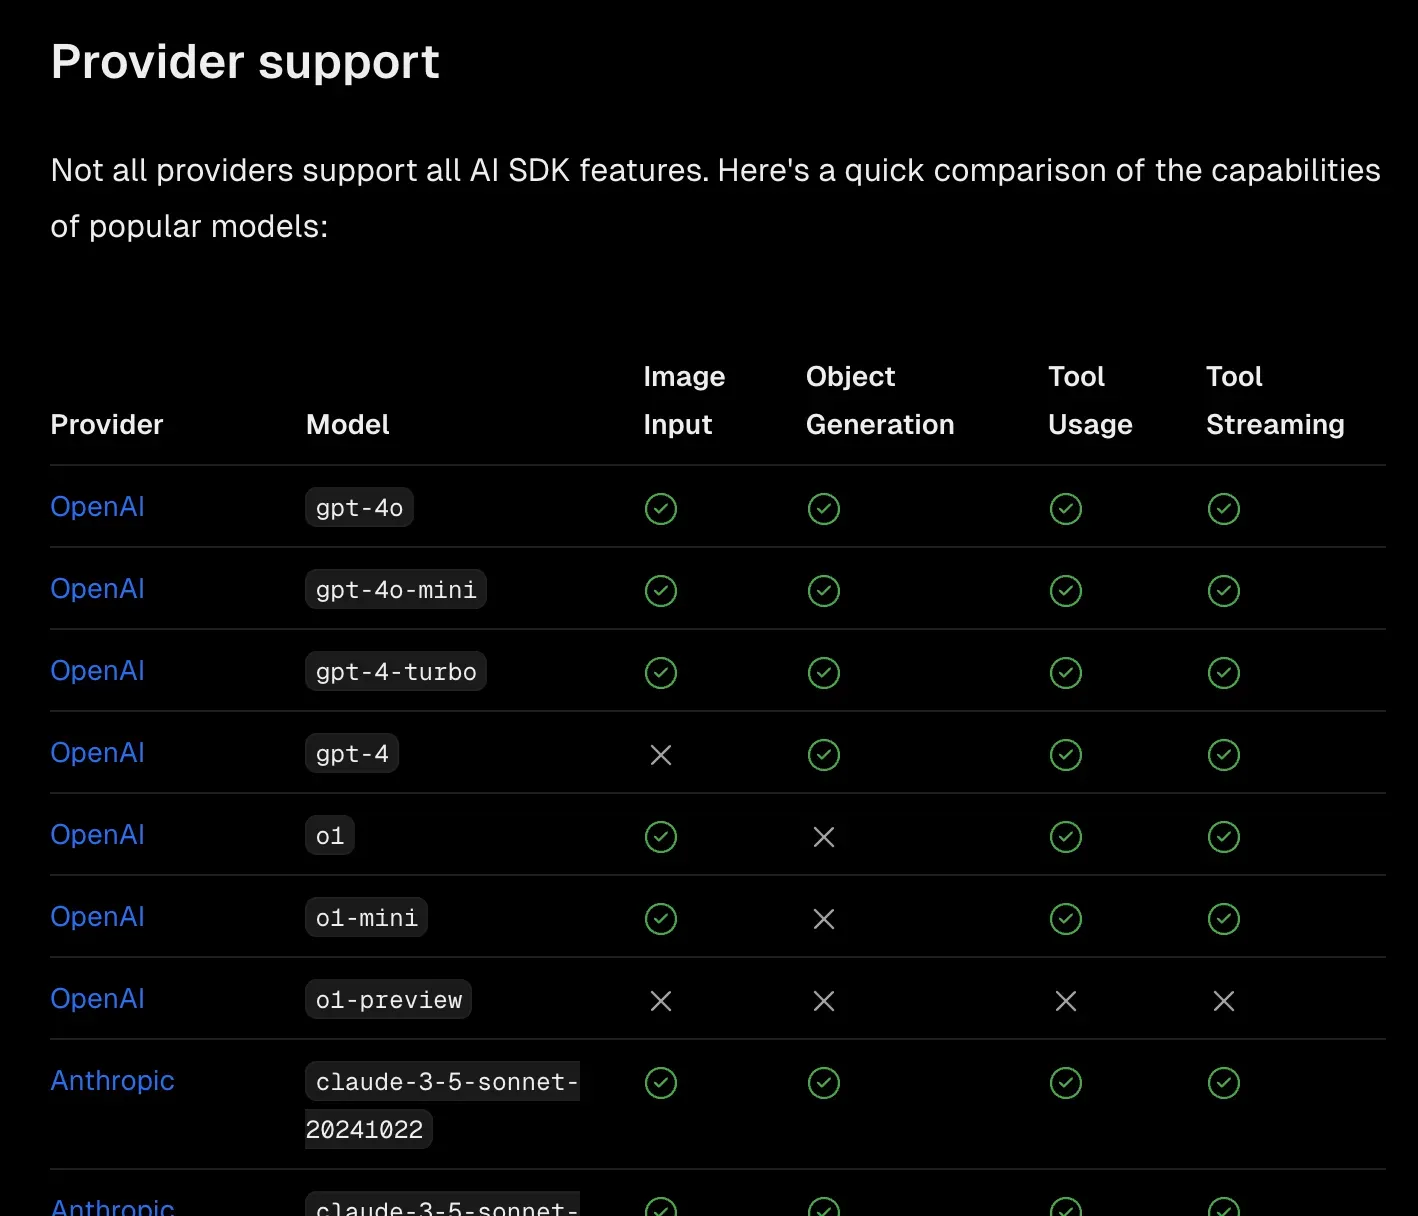Open the OpenAI link in the gpt-4o-mini row

(x=97, y=589)
